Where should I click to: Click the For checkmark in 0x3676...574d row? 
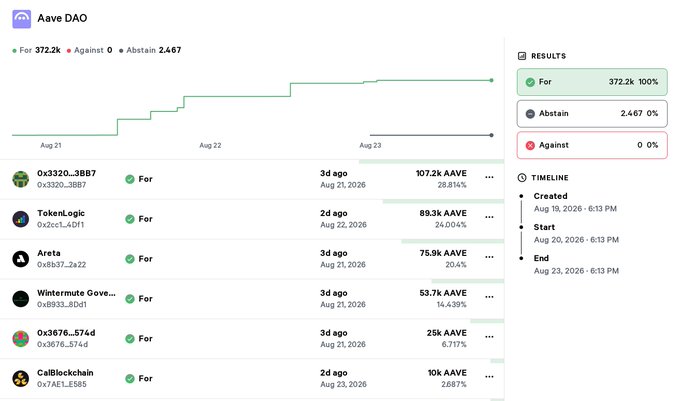[x=130, y=339]
